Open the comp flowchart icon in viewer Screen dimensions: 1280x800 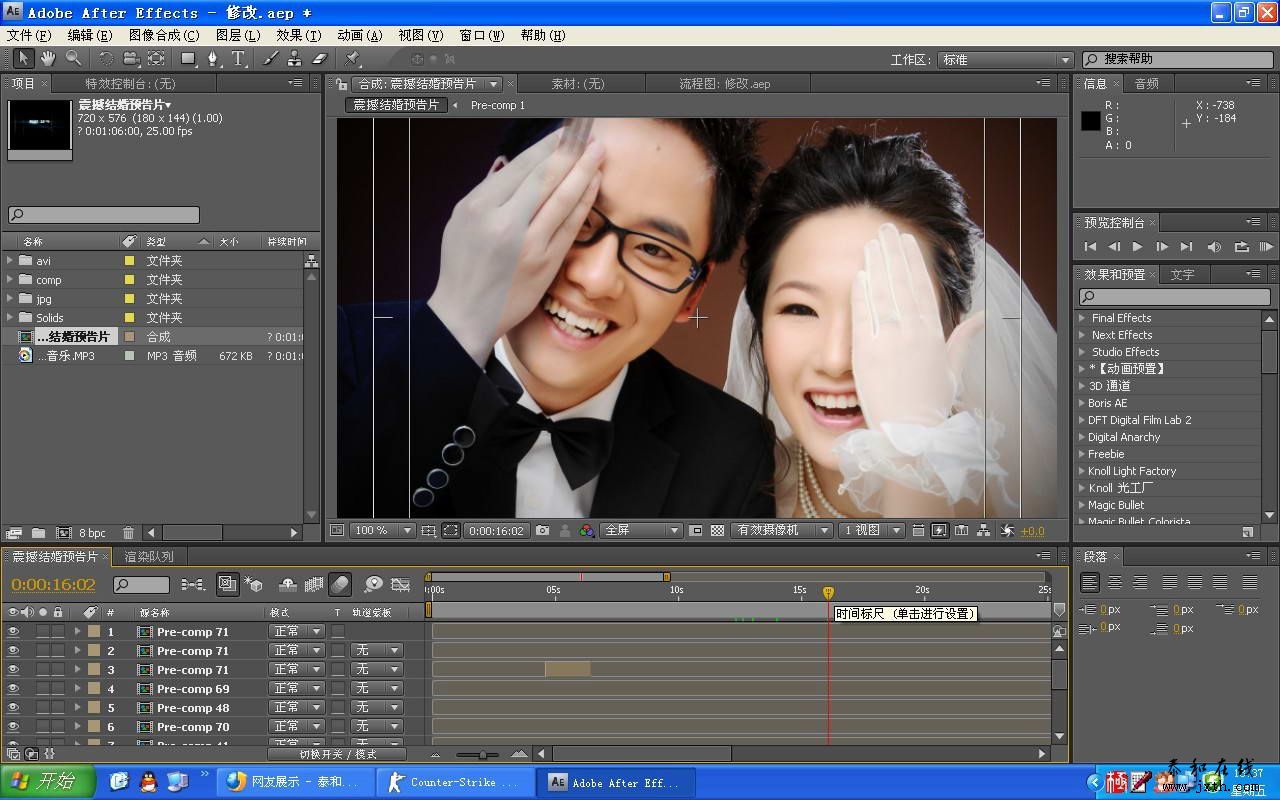coord(983,531)
